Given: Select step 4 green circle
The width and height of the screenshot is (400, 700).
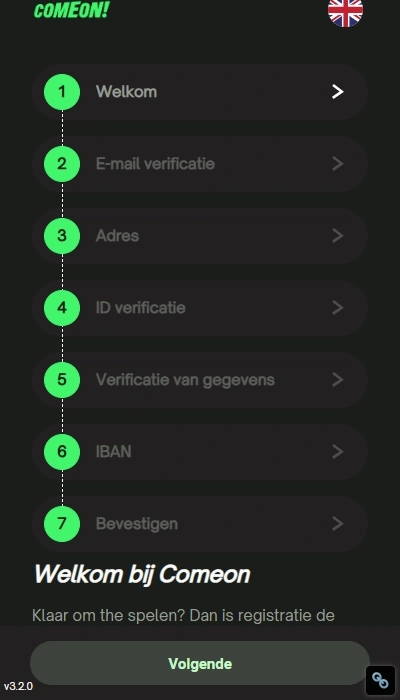Looking at the screenshot, I should (62, 308).
